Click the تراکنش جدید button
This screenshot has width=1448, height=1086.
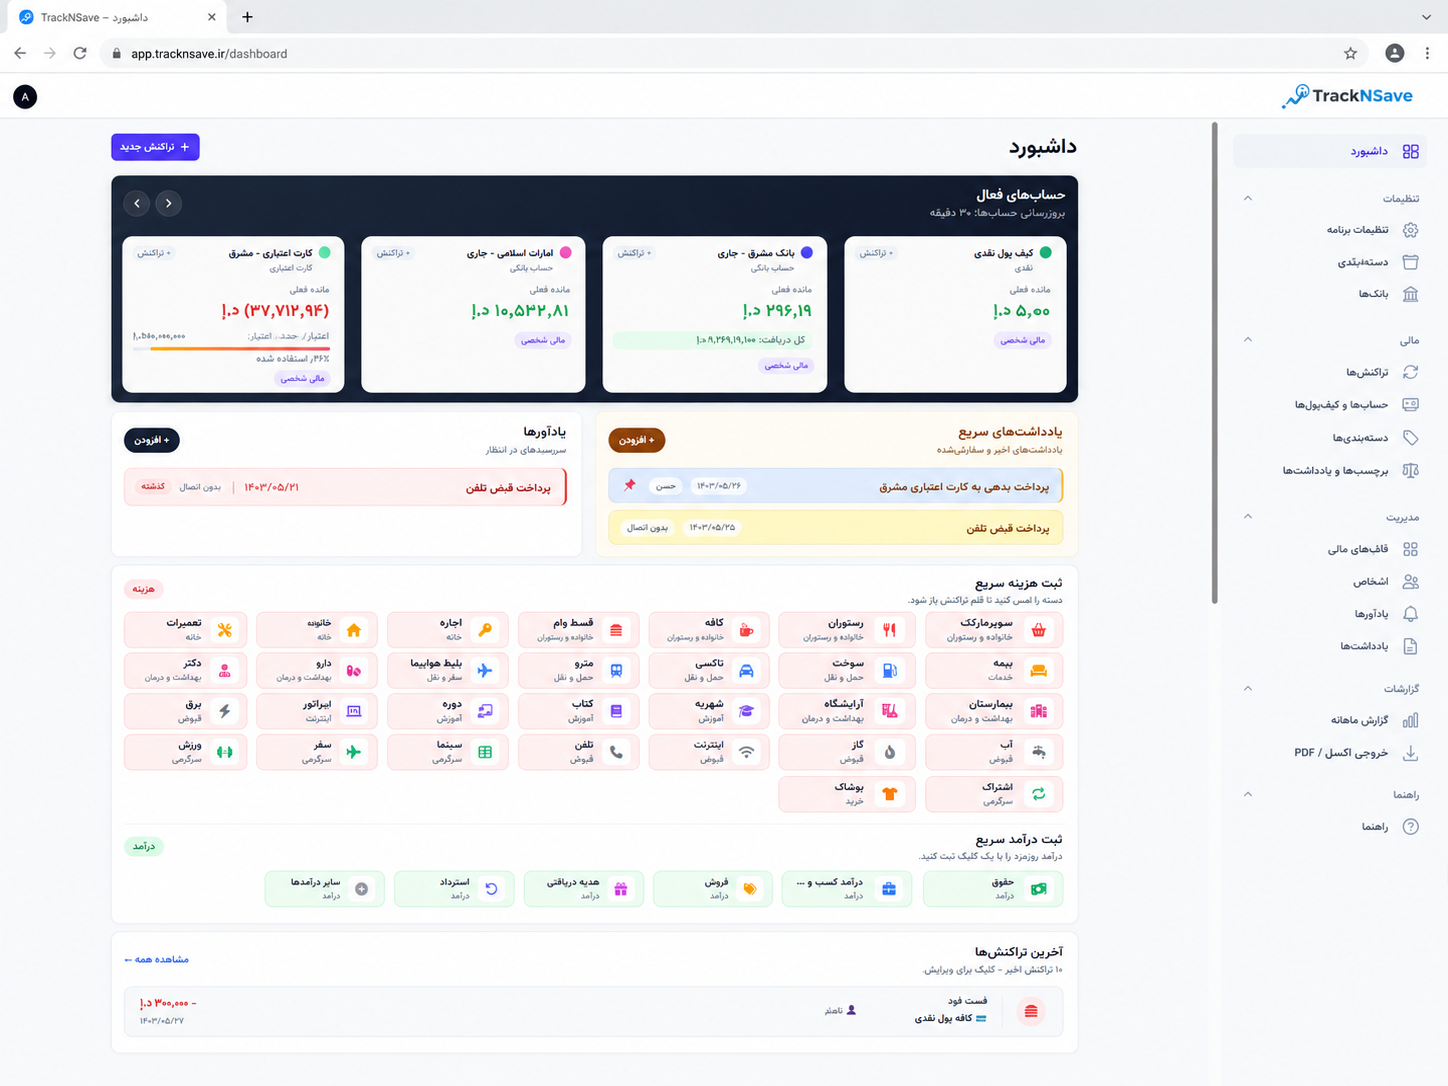coord(155,147)
